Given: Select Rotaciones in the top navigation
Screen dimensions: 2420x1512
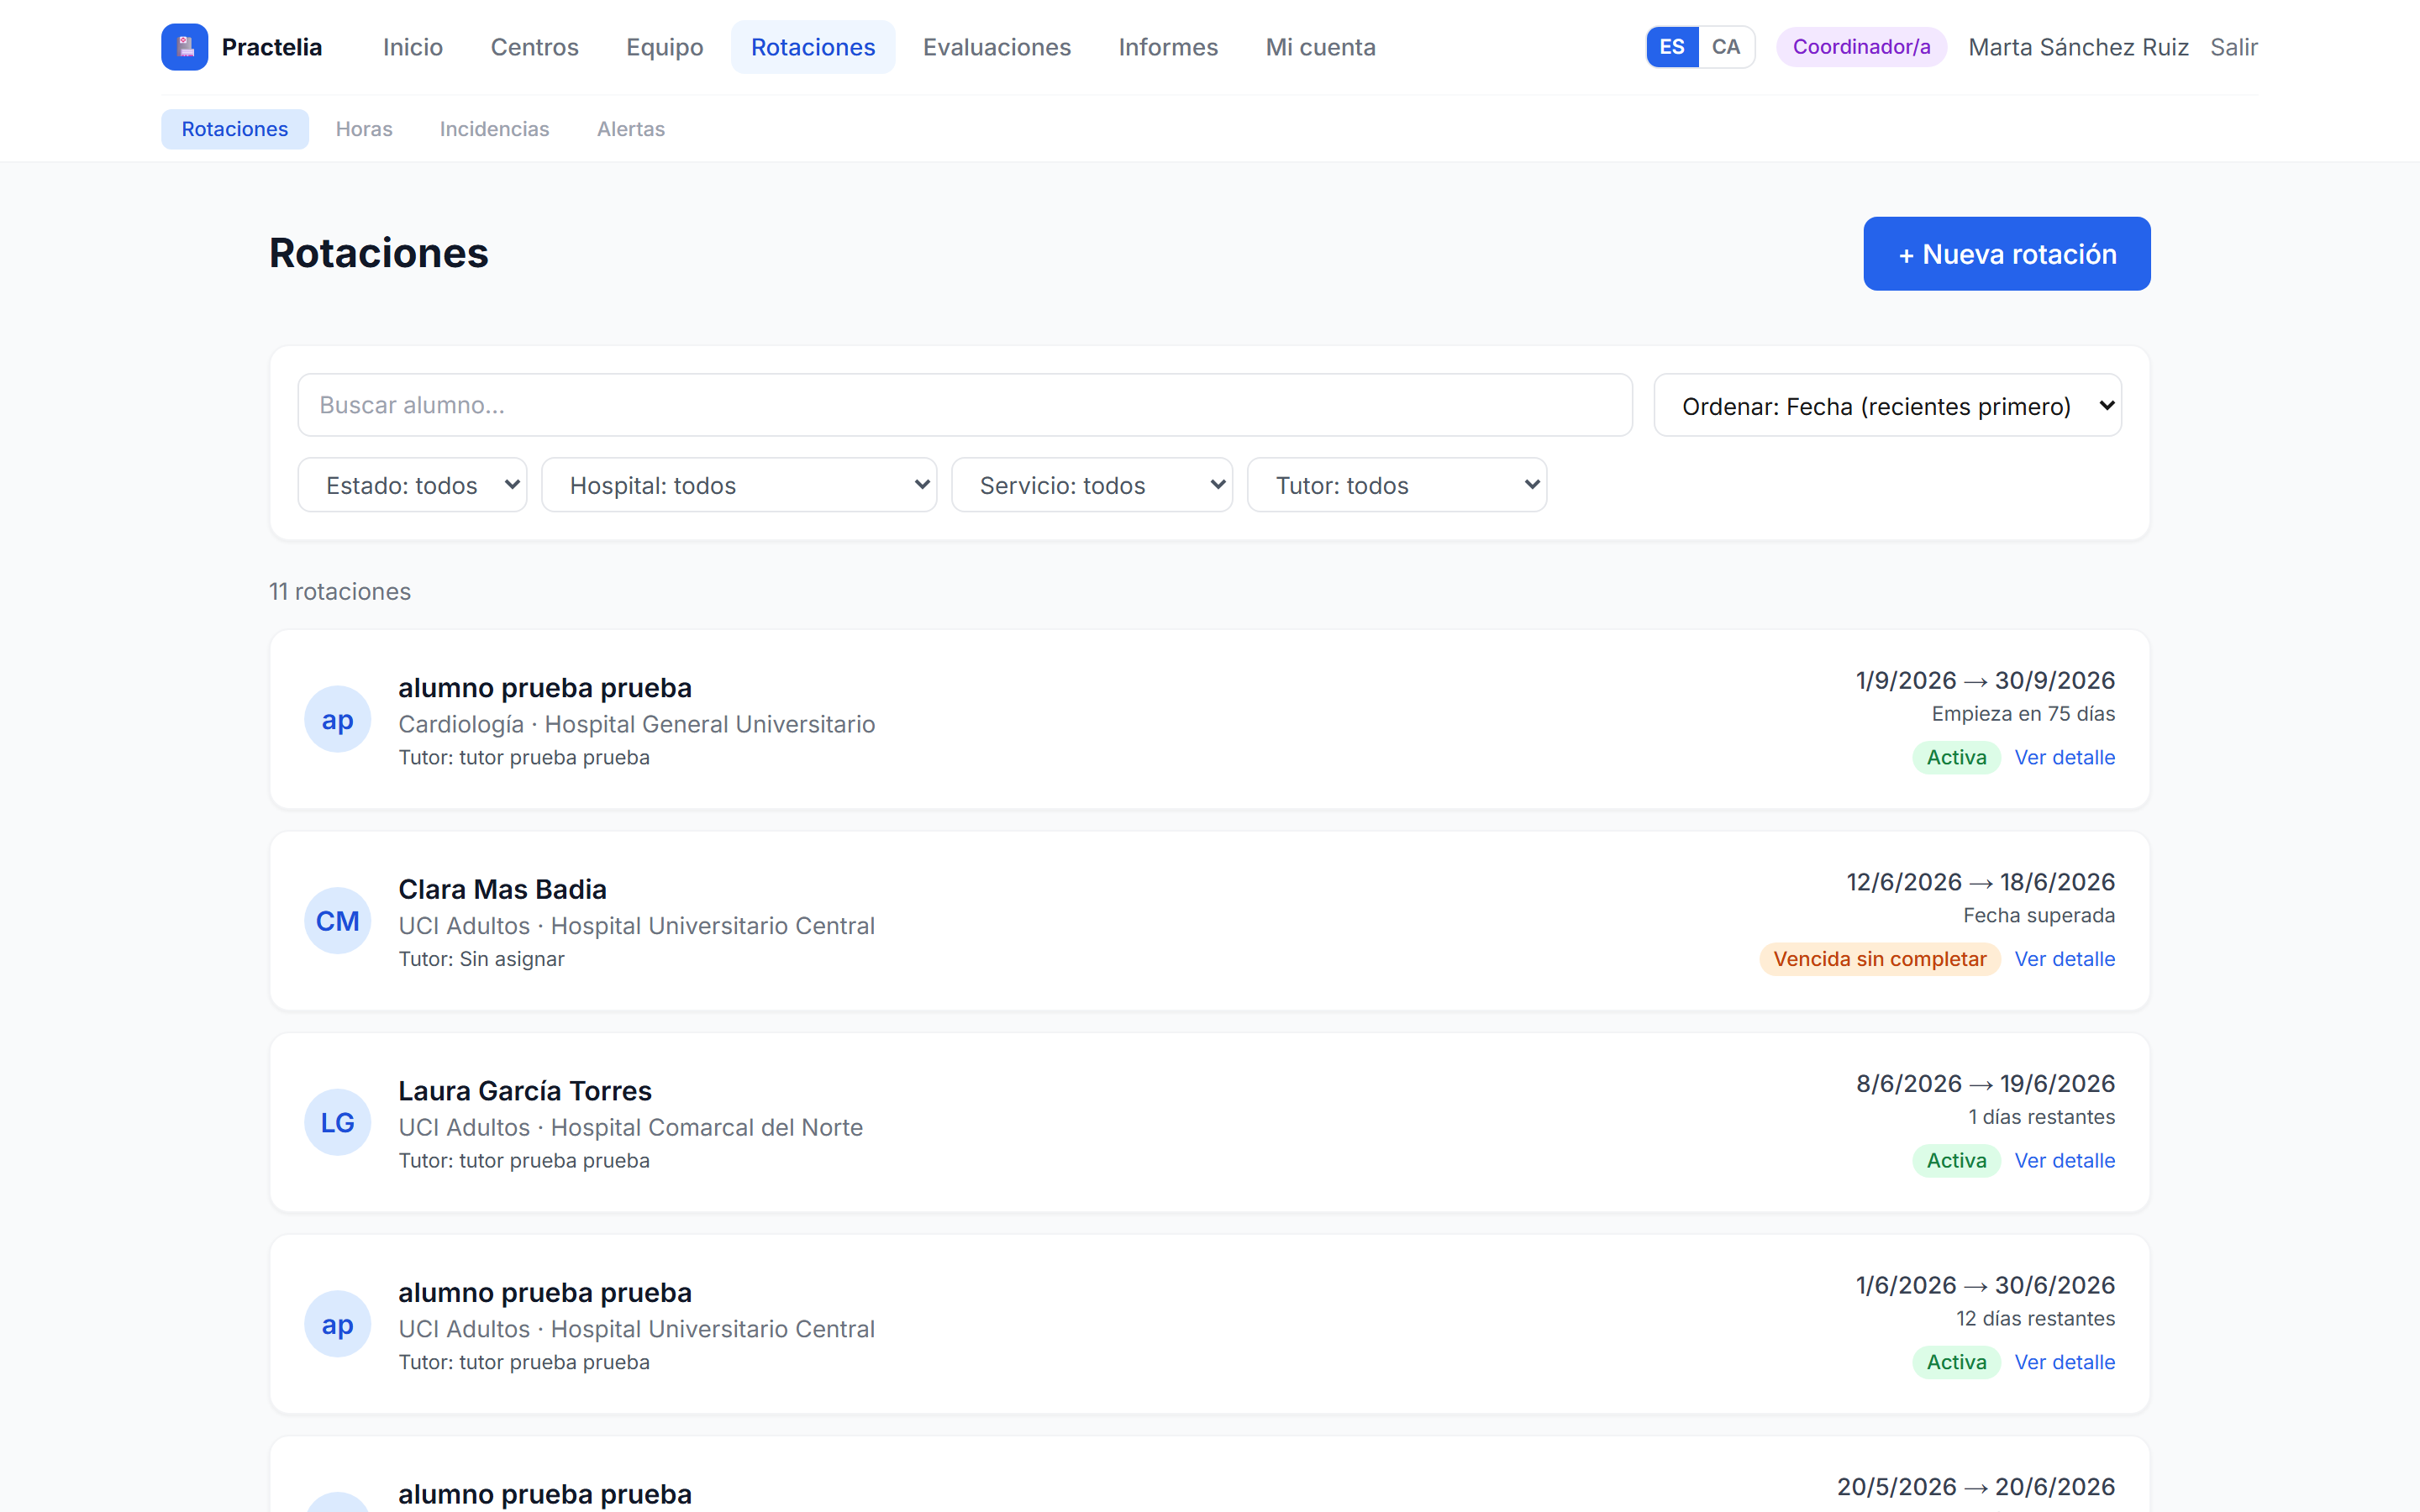Looking at the screenshot, I should pos(813,47).
